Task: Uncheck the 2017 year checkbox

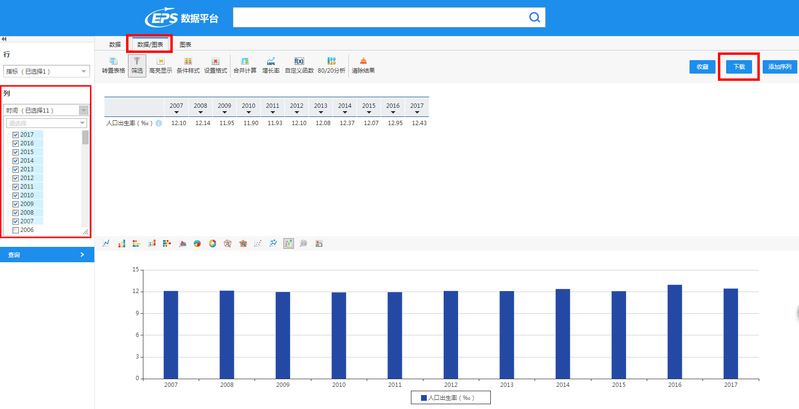Action: [x=15, y=134]
